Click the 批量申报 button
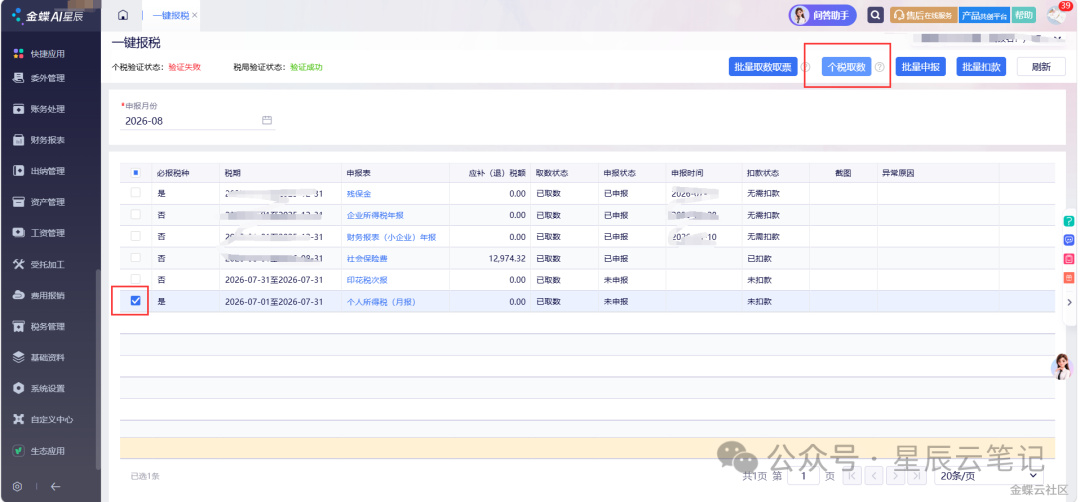Image resolution: width=1080 pixels, height=502 pixels. point(921,67)
